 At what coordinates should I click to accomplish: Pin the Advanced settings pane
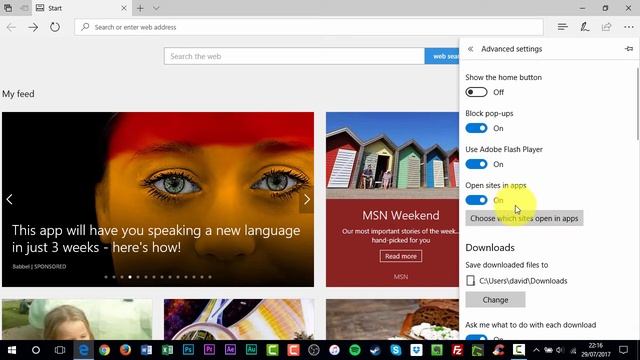[x=629, y=49]
